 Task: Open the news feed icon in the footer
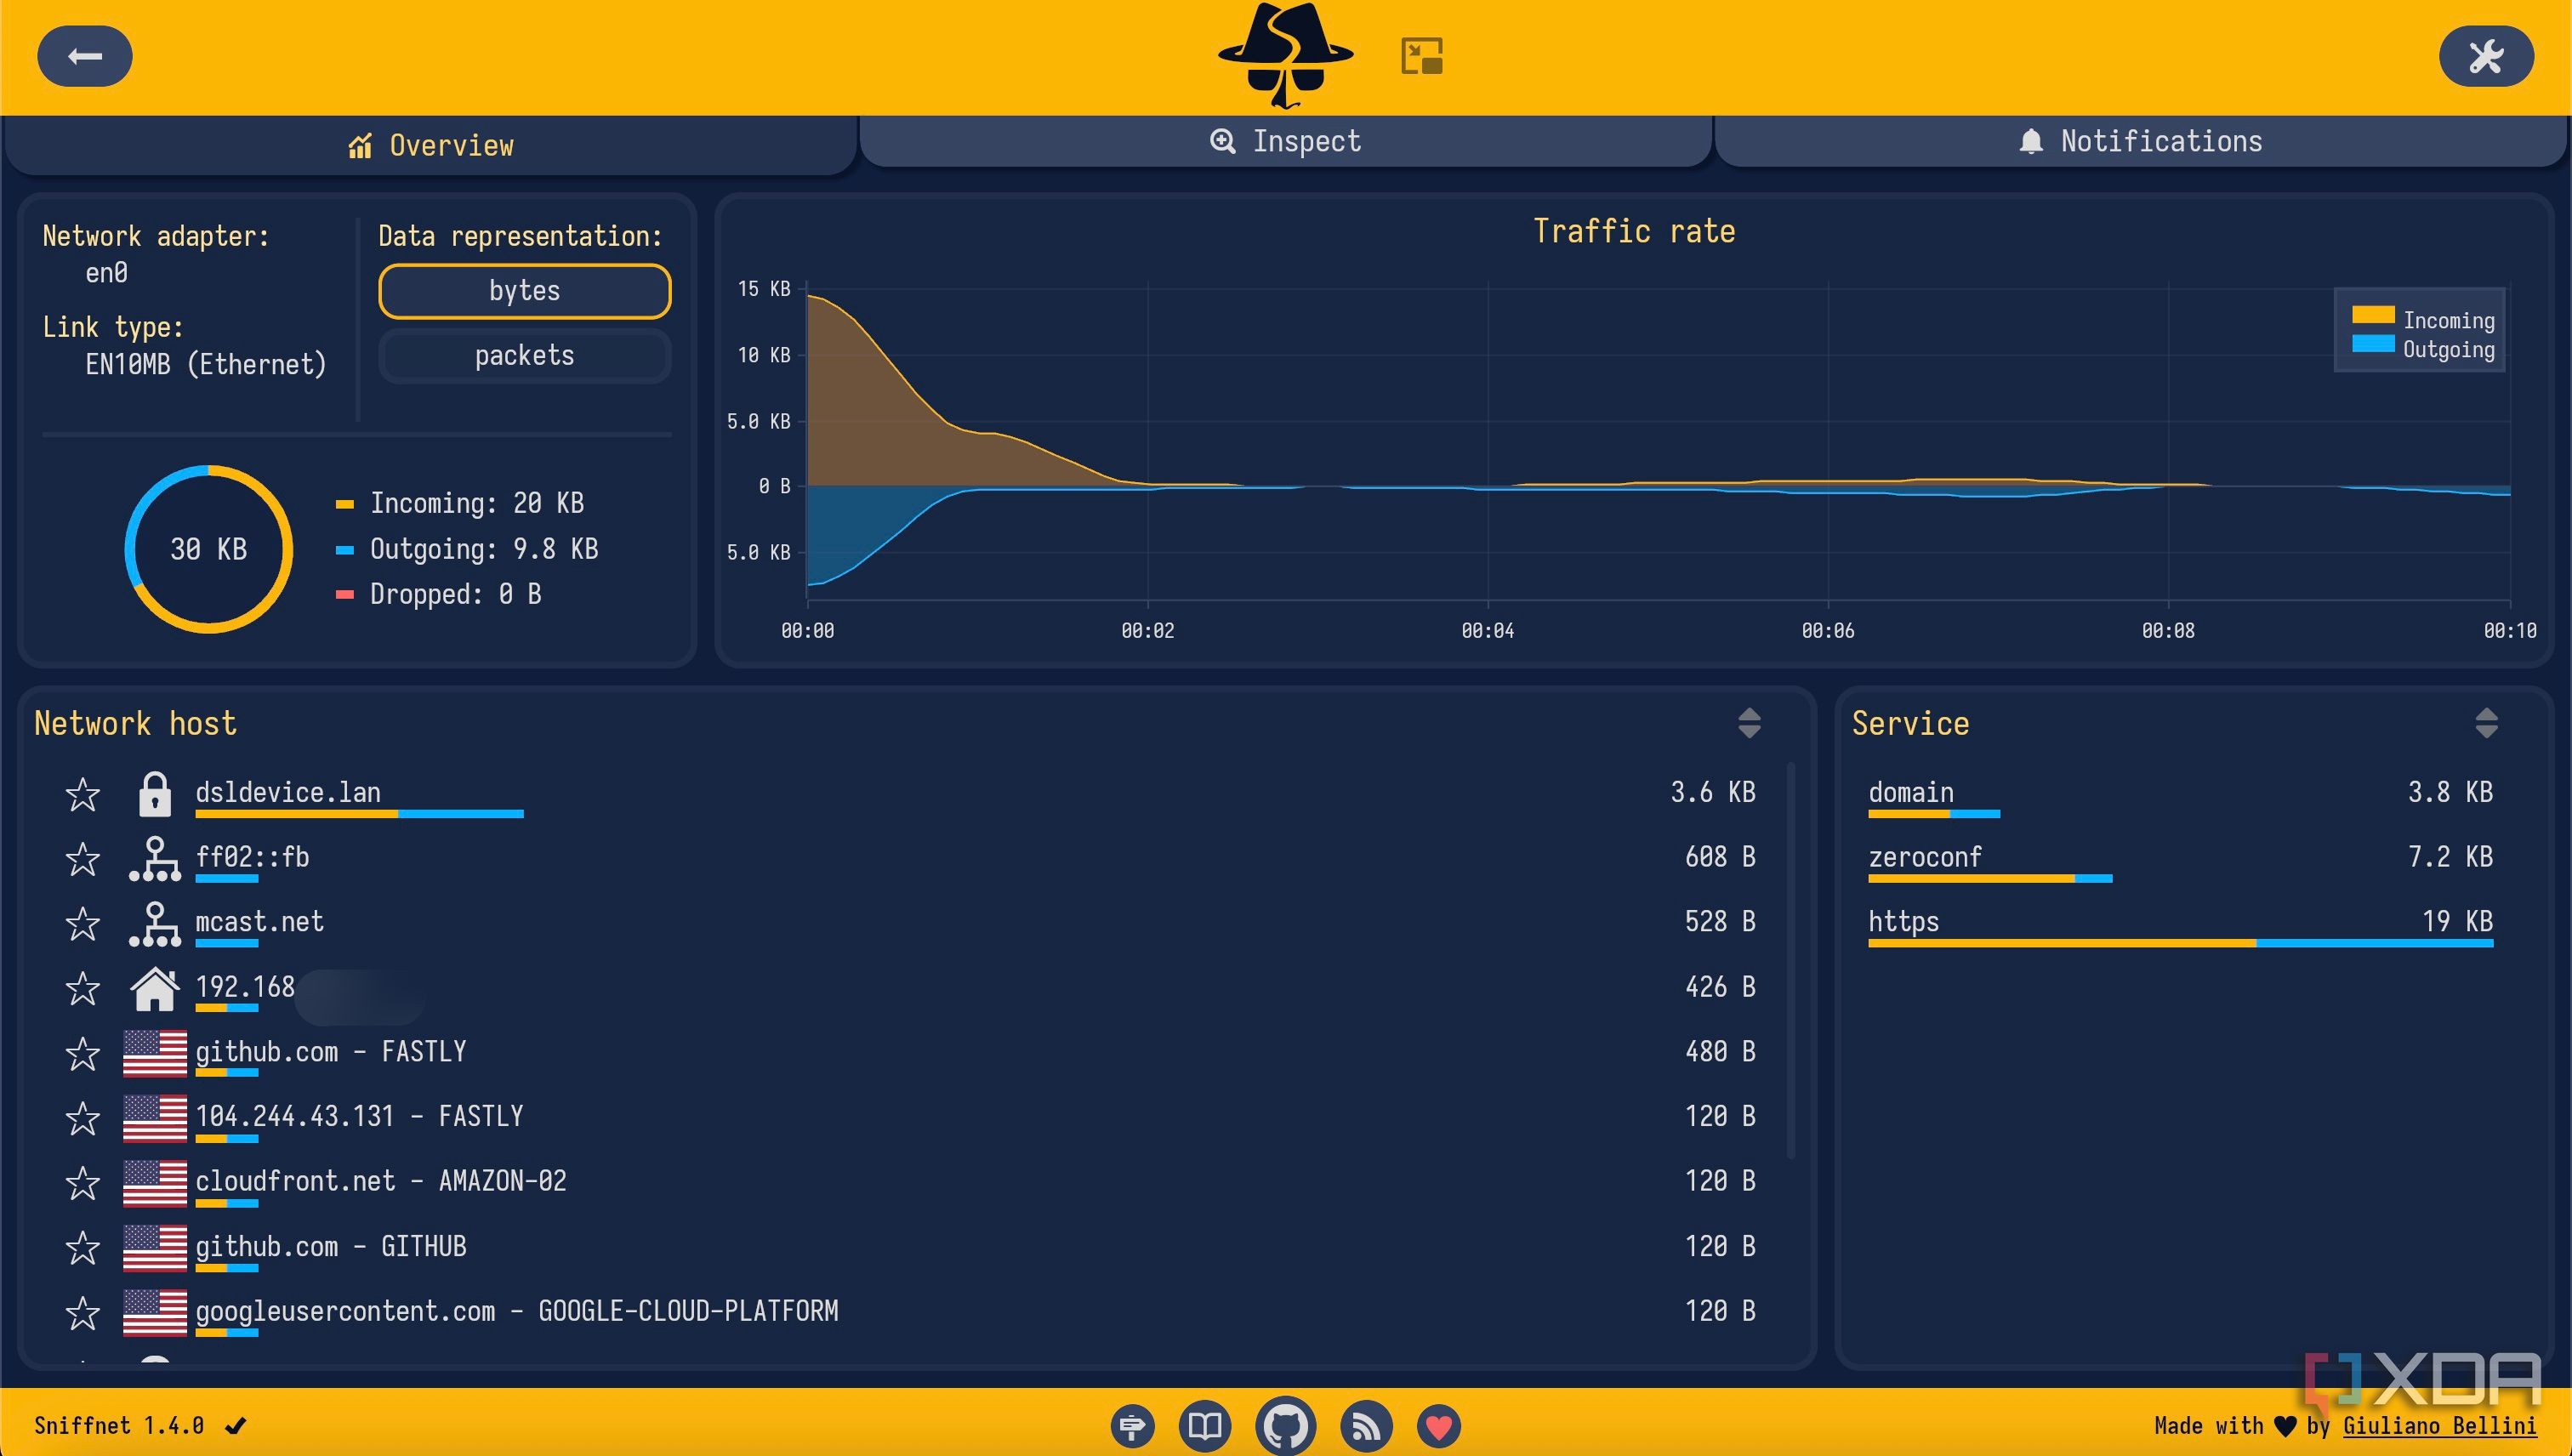click(x=1365, y=1425)
